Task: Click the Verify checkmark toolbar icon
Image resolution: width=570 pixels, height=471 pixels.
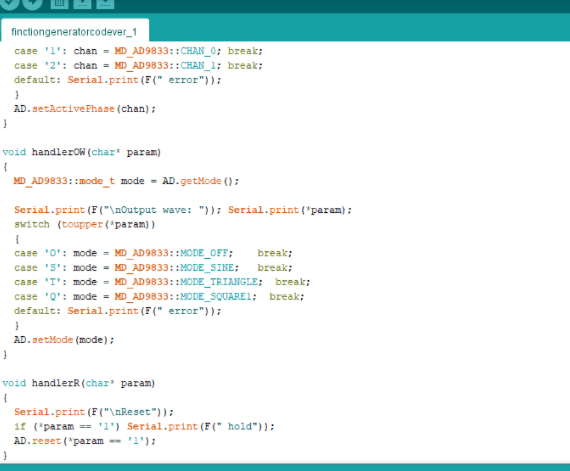Action: click(x=8, y=3)
